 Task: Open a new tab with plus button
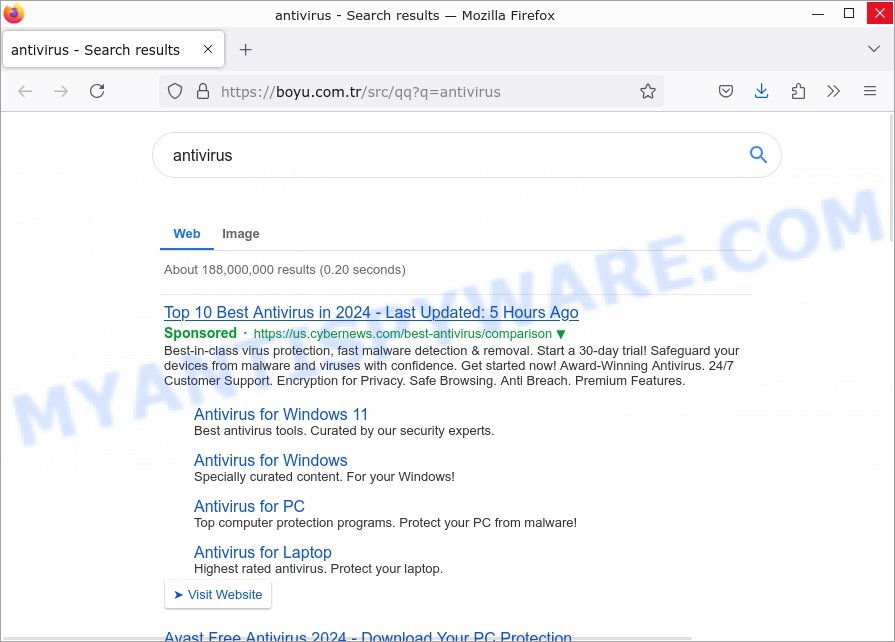pyautogui.click(x=245, y=50)
